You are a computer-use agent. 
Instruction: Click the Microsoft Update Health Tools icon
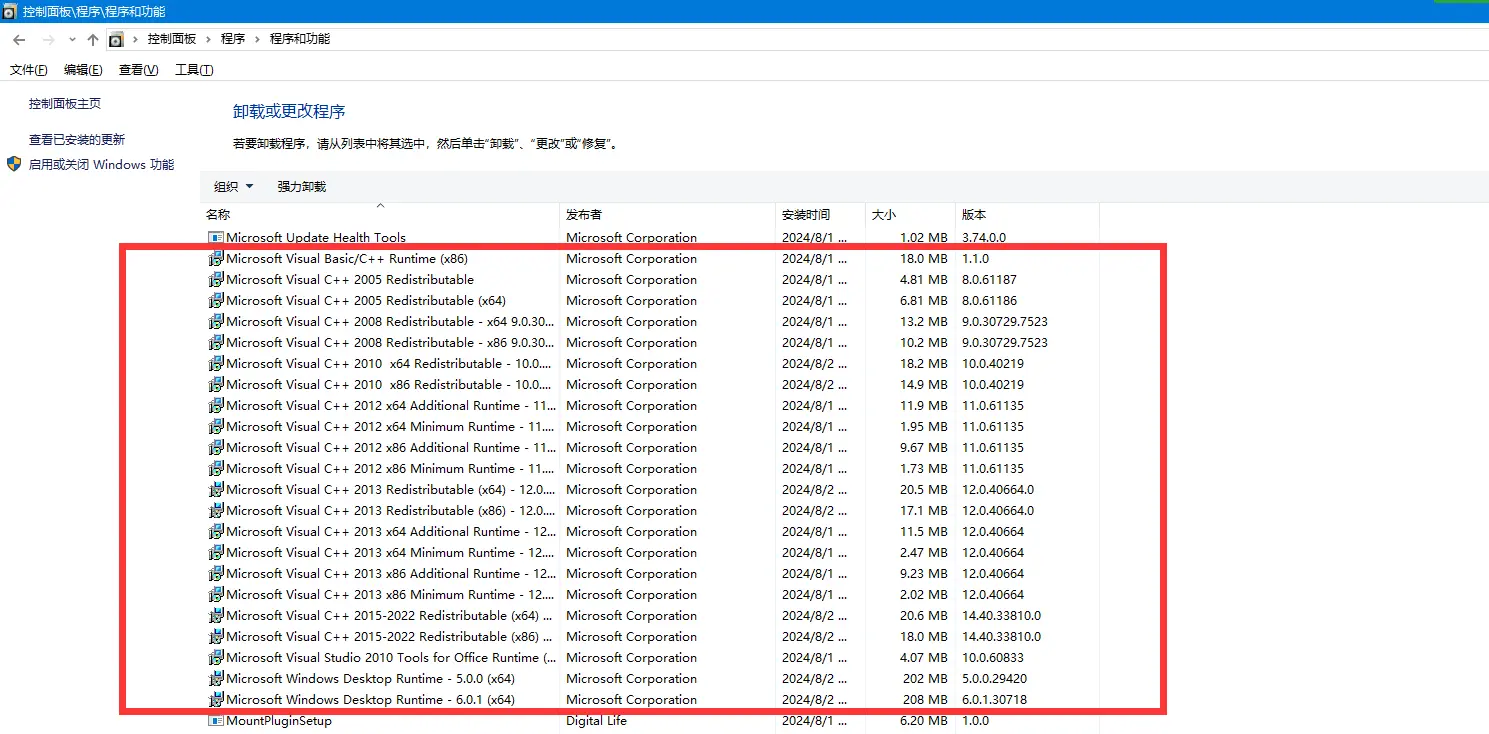point(216,238)
